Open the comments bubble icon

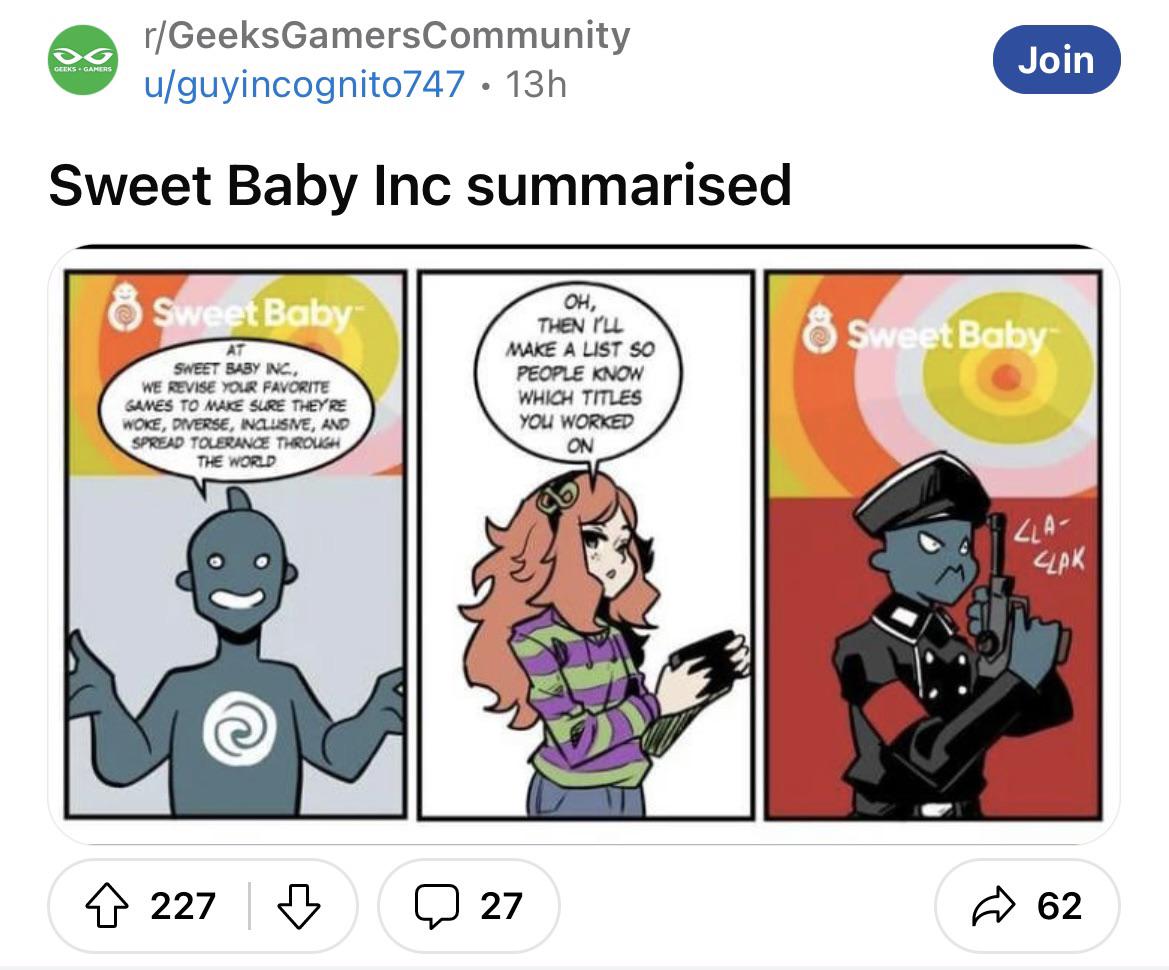coord(436,905)
